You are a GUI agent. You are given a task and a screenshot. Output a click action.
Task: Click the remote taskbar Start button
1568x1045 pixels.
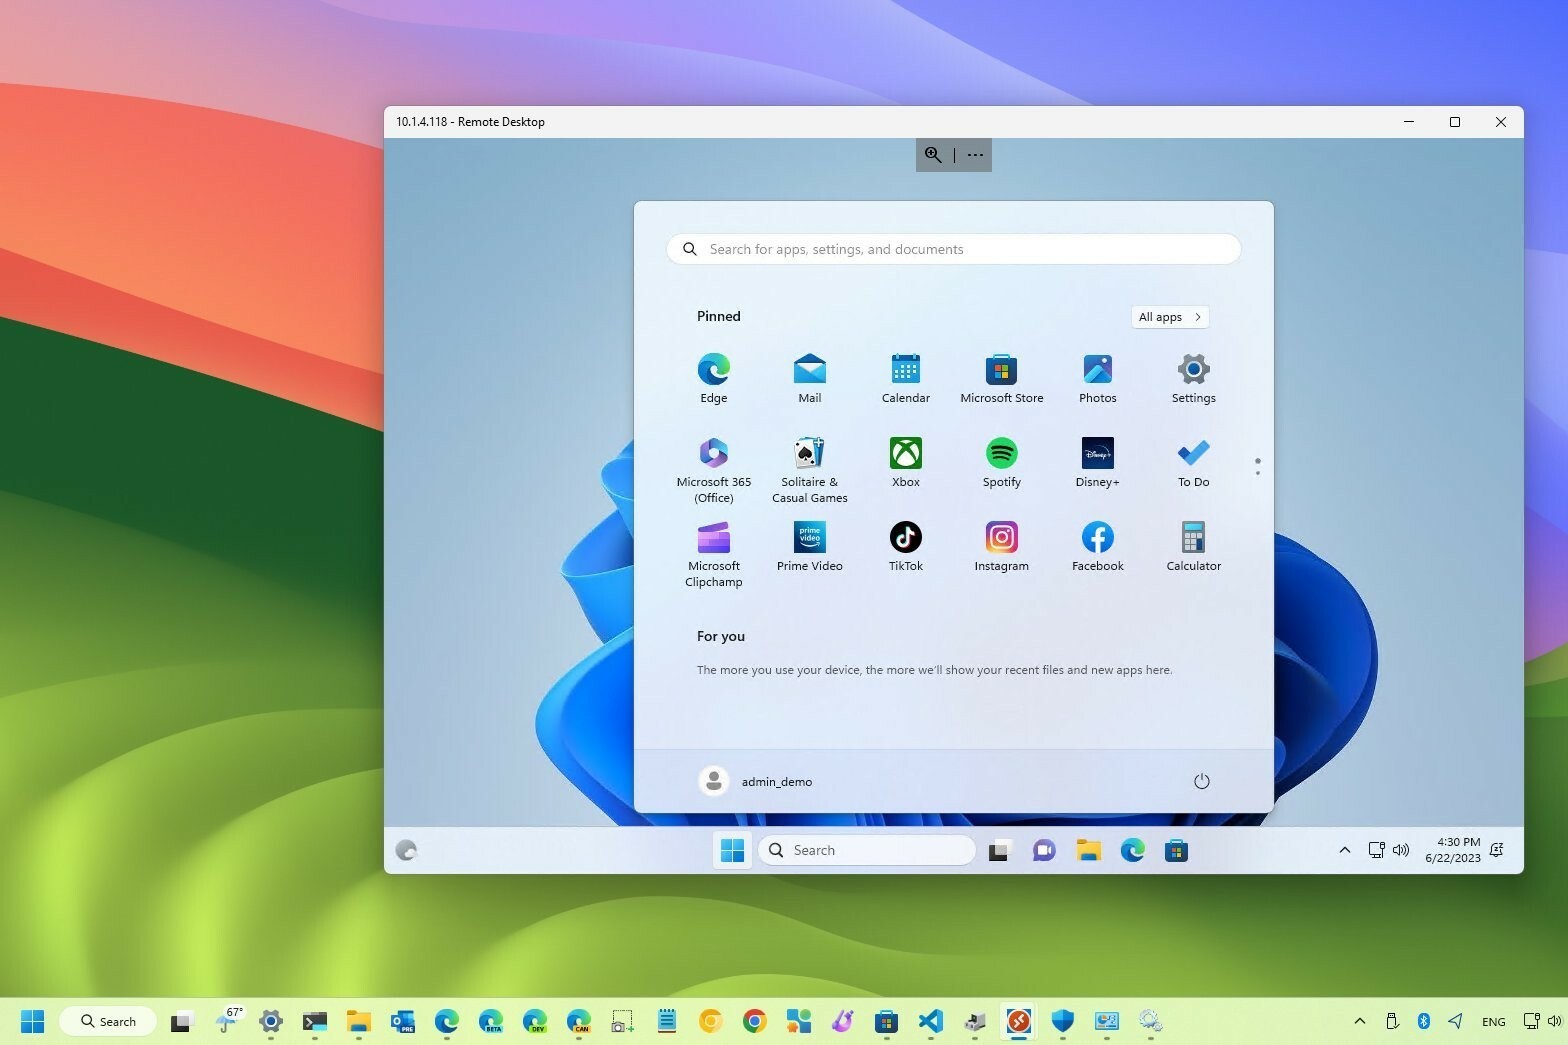732,850
